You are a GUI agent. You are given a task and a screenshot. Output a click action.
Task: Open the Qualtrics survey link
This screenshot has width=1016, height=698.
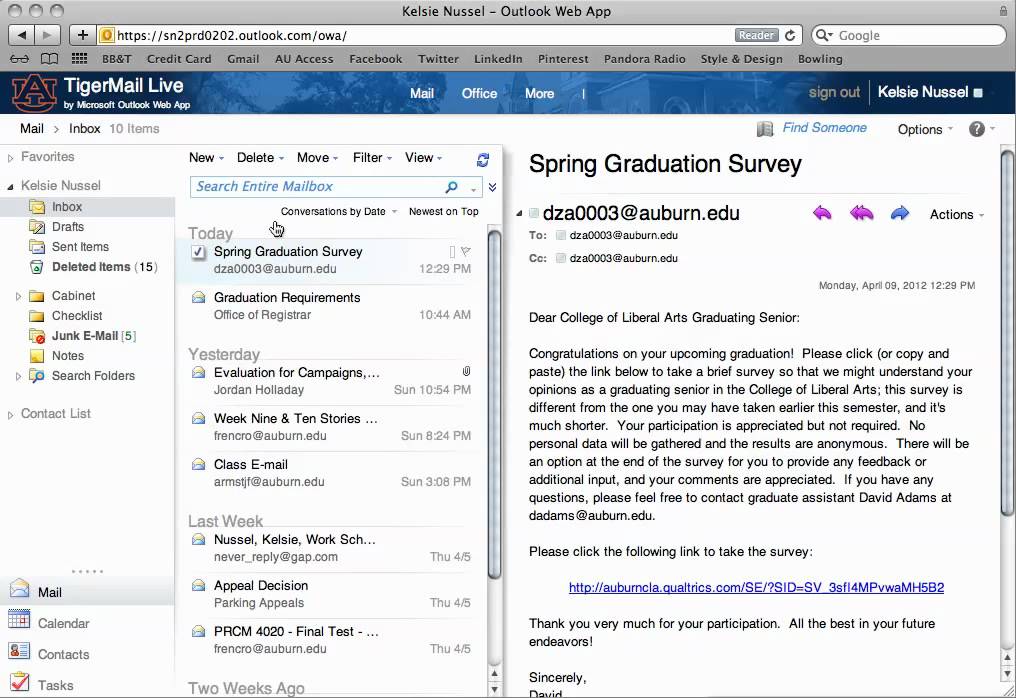click(756, 587)
